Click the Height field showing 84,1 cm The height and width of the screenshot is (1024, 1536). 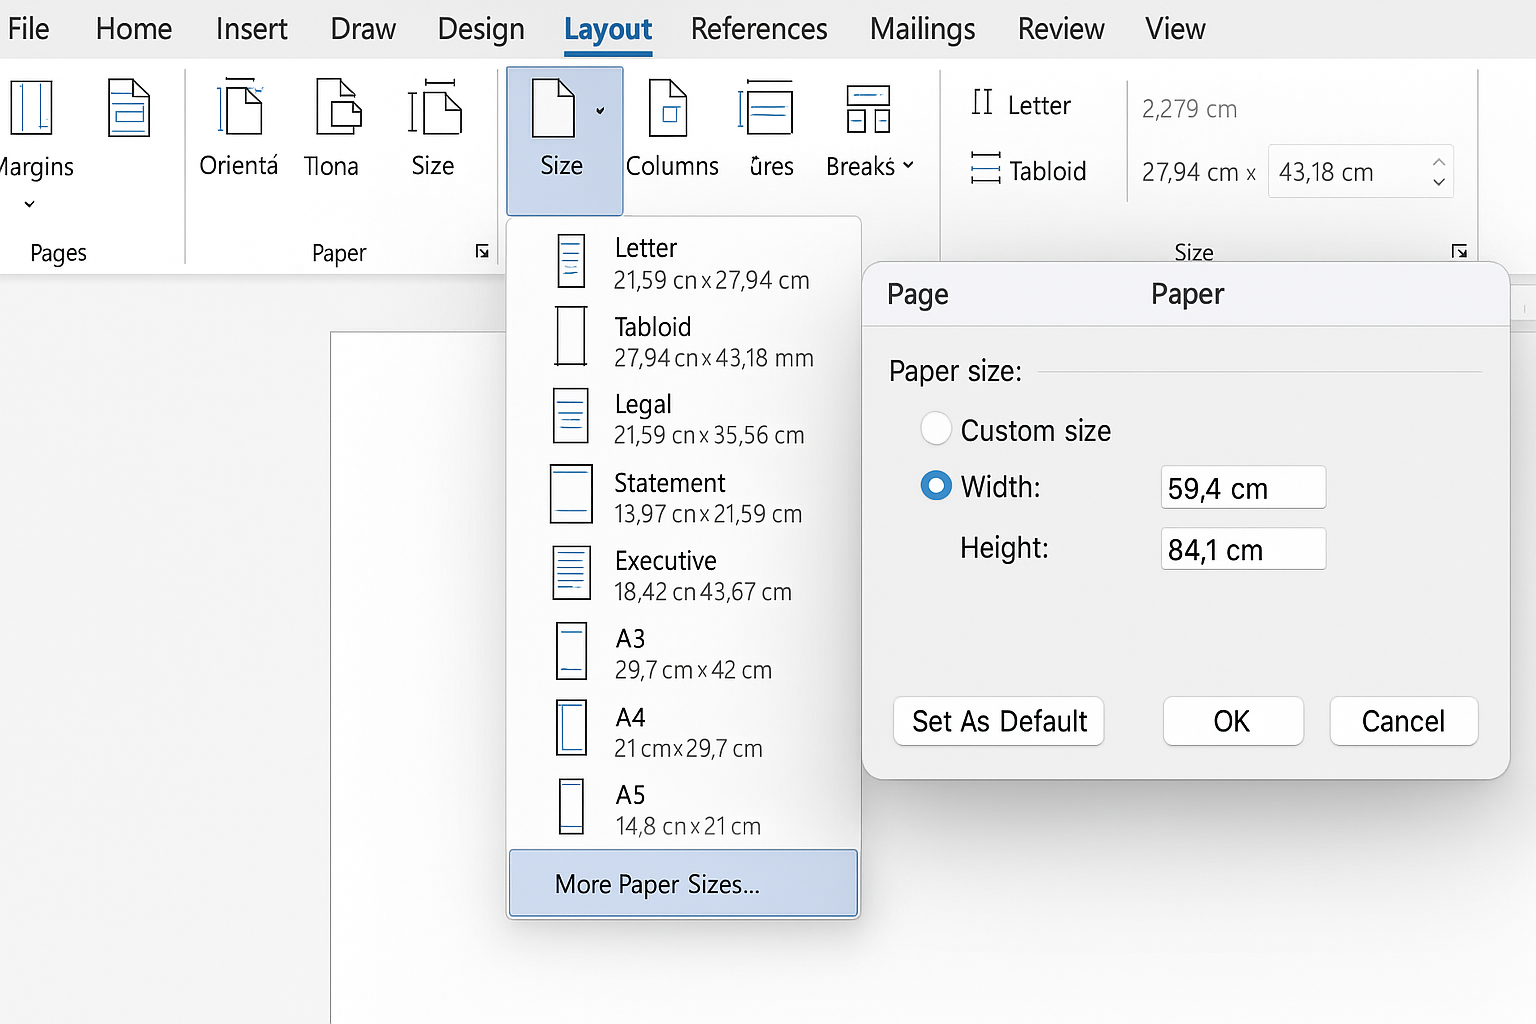coord(1243,549)
